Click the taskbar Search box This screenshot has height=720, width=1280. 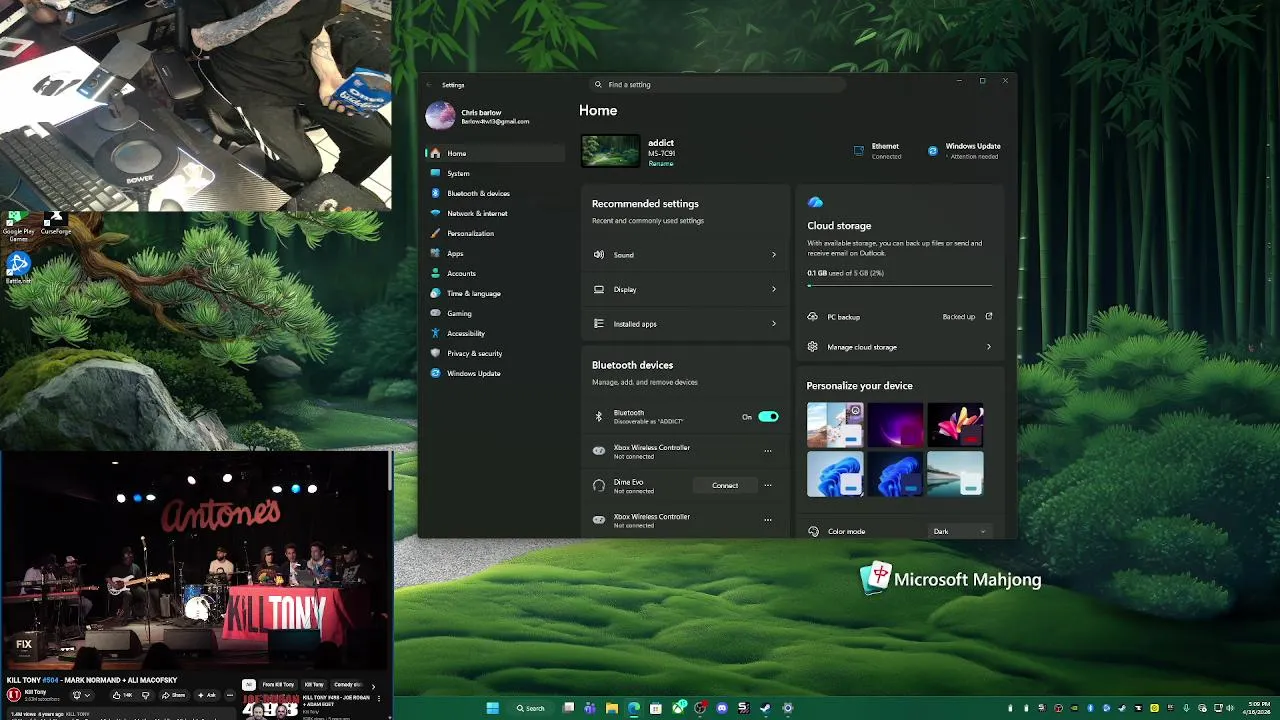pyautogui.click(x=531, y=708)
